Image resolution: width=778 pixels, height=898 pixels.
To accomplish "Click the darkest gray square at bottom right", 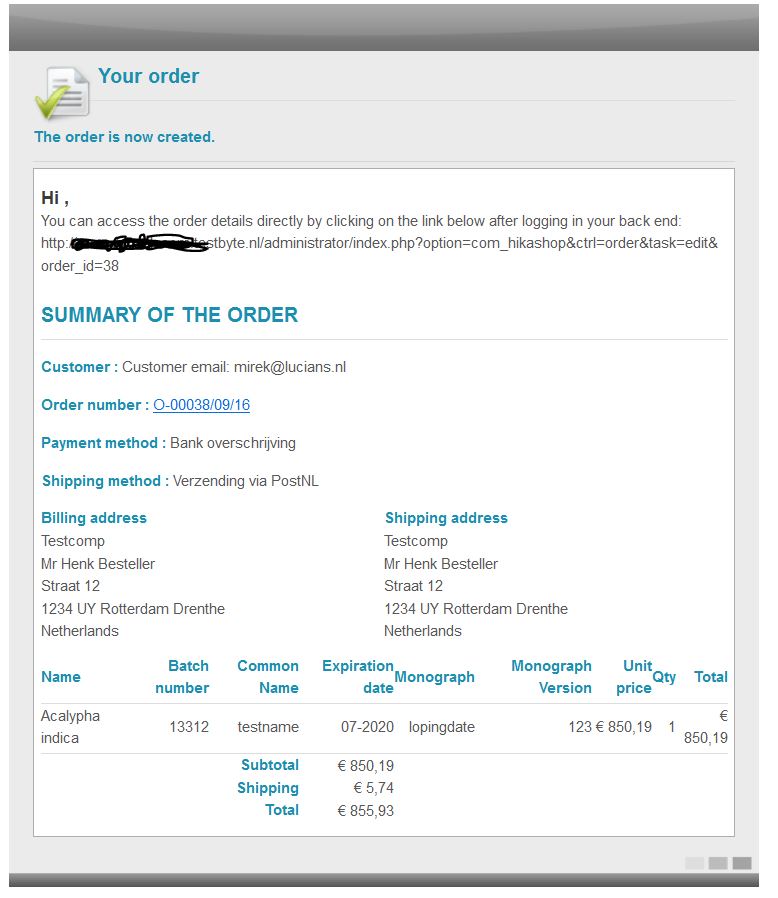I will coord(741,863).
